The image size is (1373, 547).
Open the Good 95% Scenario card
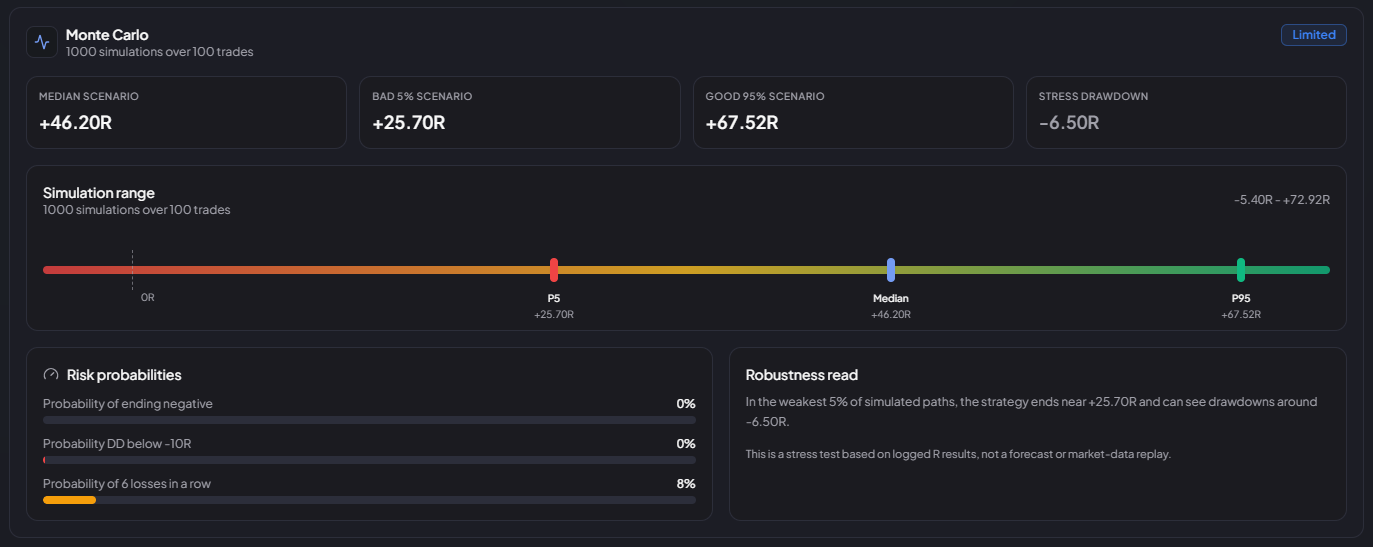click(853, 113)
